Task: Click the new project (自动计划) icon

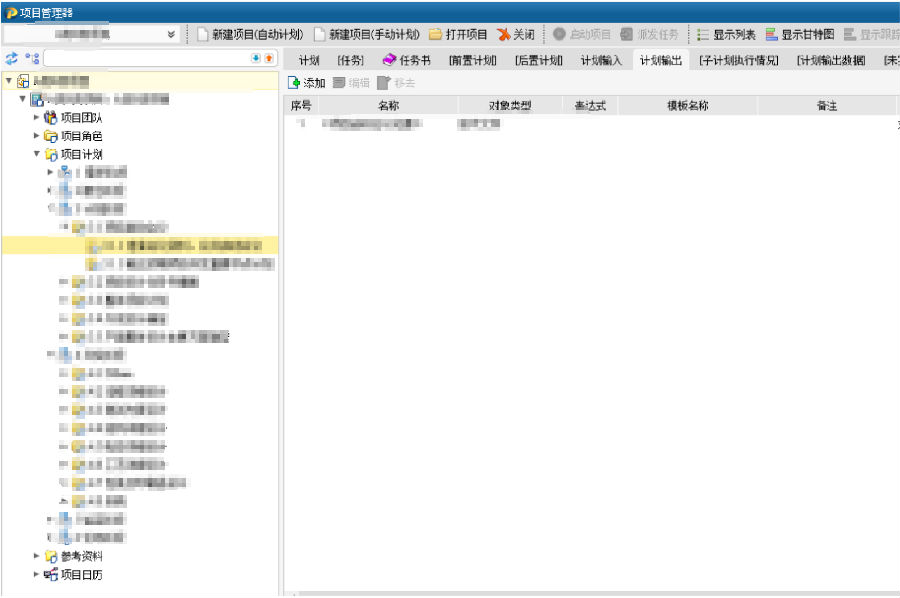Action: [202, 34]
